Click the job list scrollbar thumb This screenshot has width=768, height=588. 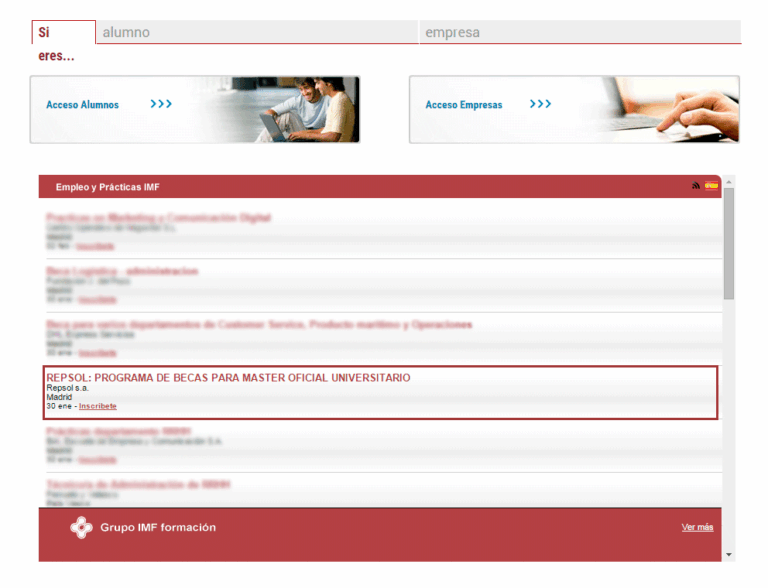(729, 244)
